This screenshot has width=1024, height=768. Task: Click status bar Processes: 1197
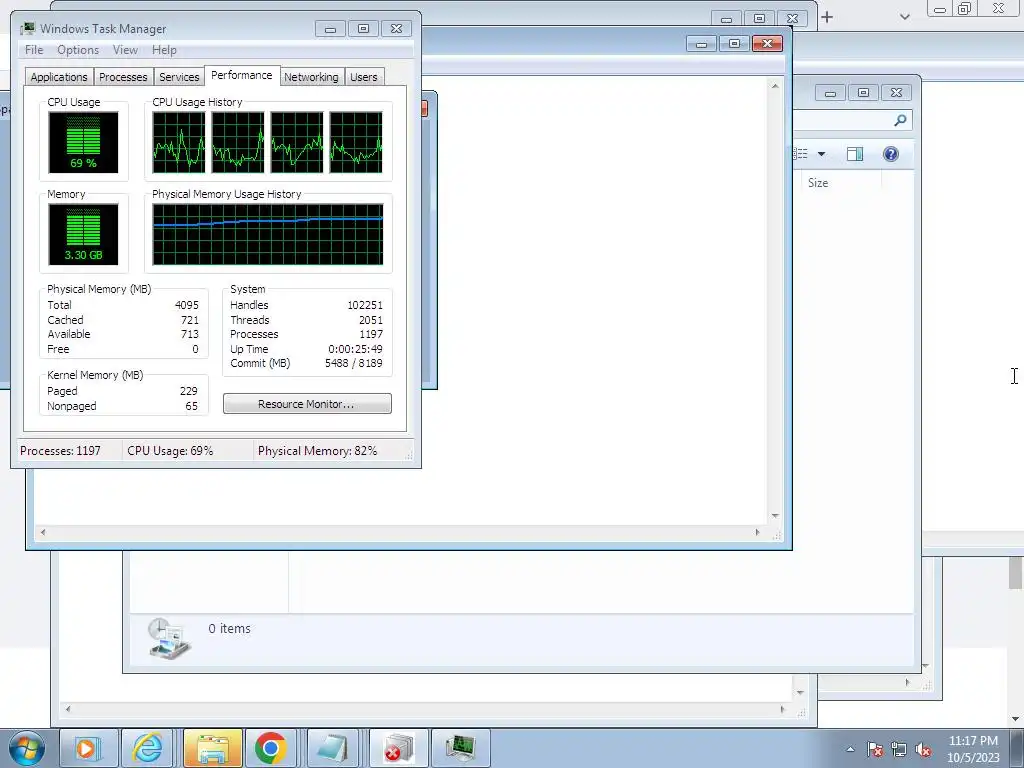[x=60, y=451]
